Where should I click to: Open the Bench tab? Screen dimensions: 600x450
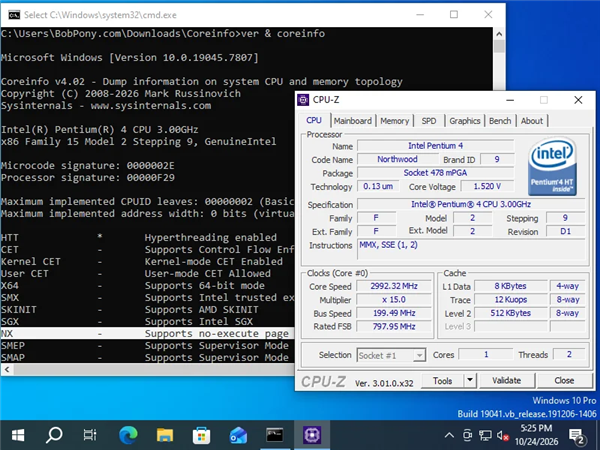pos(500,121)
